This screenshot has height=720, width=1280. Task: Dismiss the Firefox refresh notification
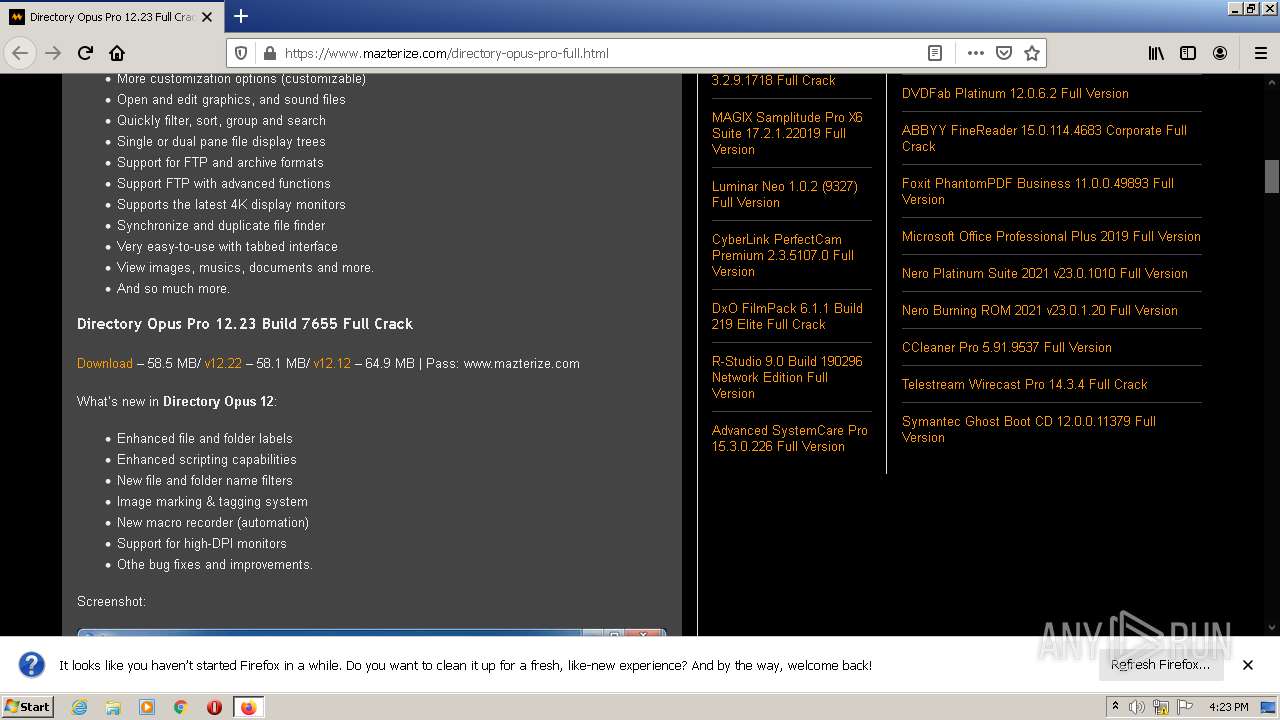(1248, 665)
